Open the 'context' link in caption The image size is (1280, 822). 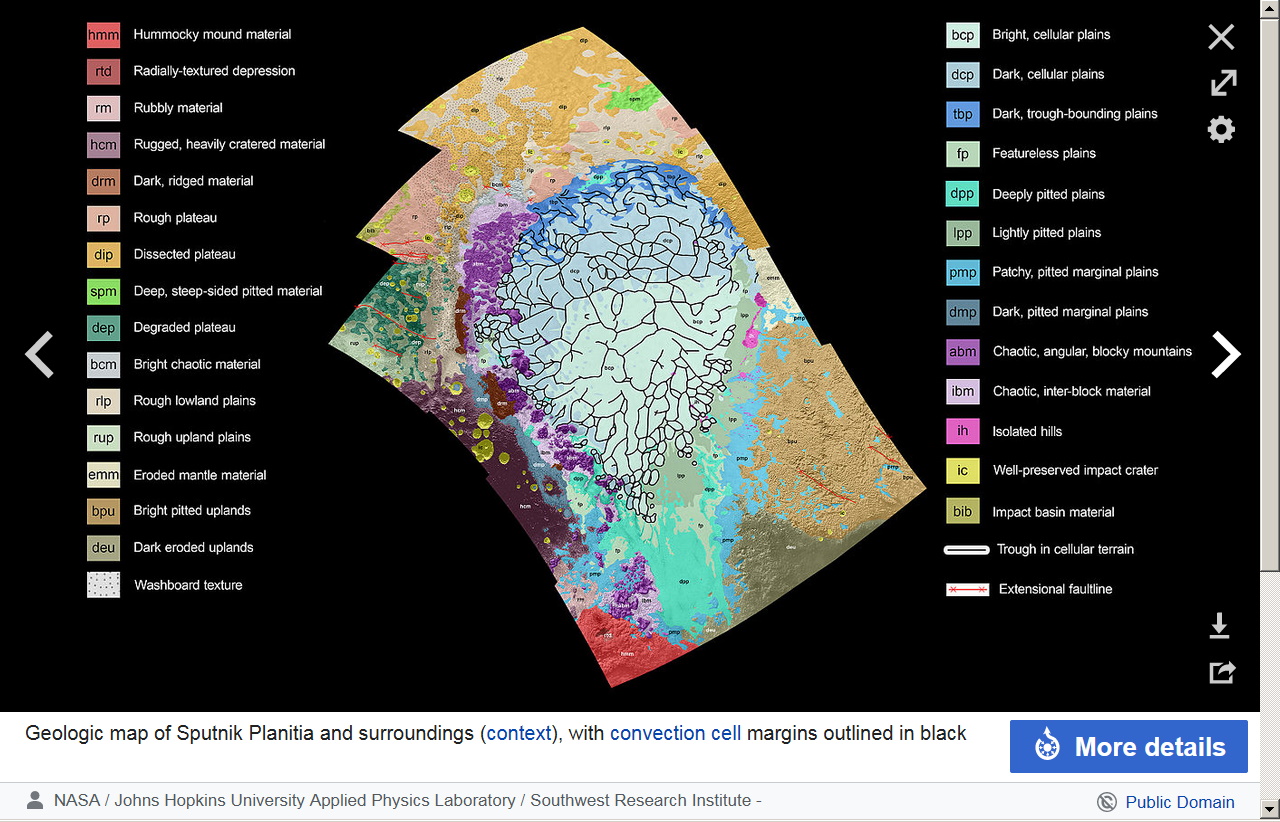point(519,733)
